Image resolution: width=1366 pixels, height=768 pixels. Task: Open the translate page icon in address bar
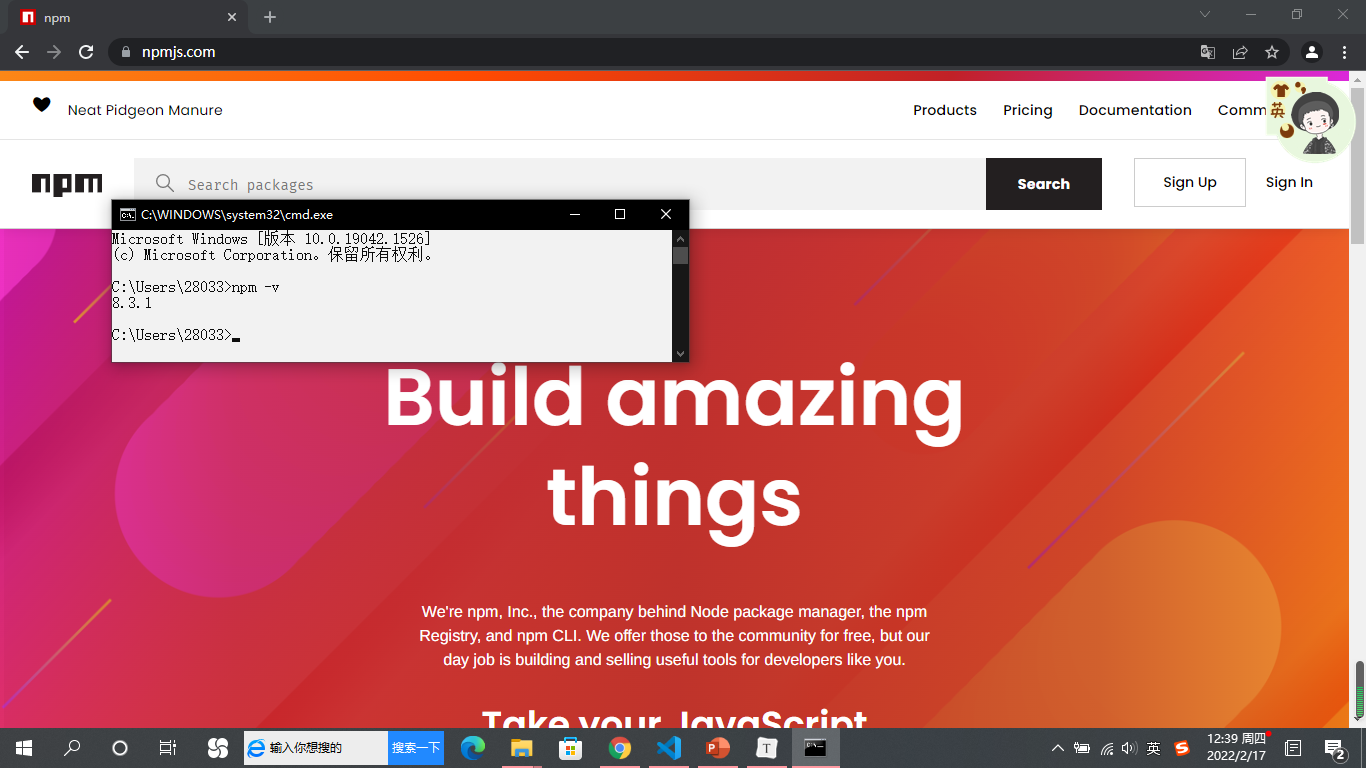[x=1208, y=52]
